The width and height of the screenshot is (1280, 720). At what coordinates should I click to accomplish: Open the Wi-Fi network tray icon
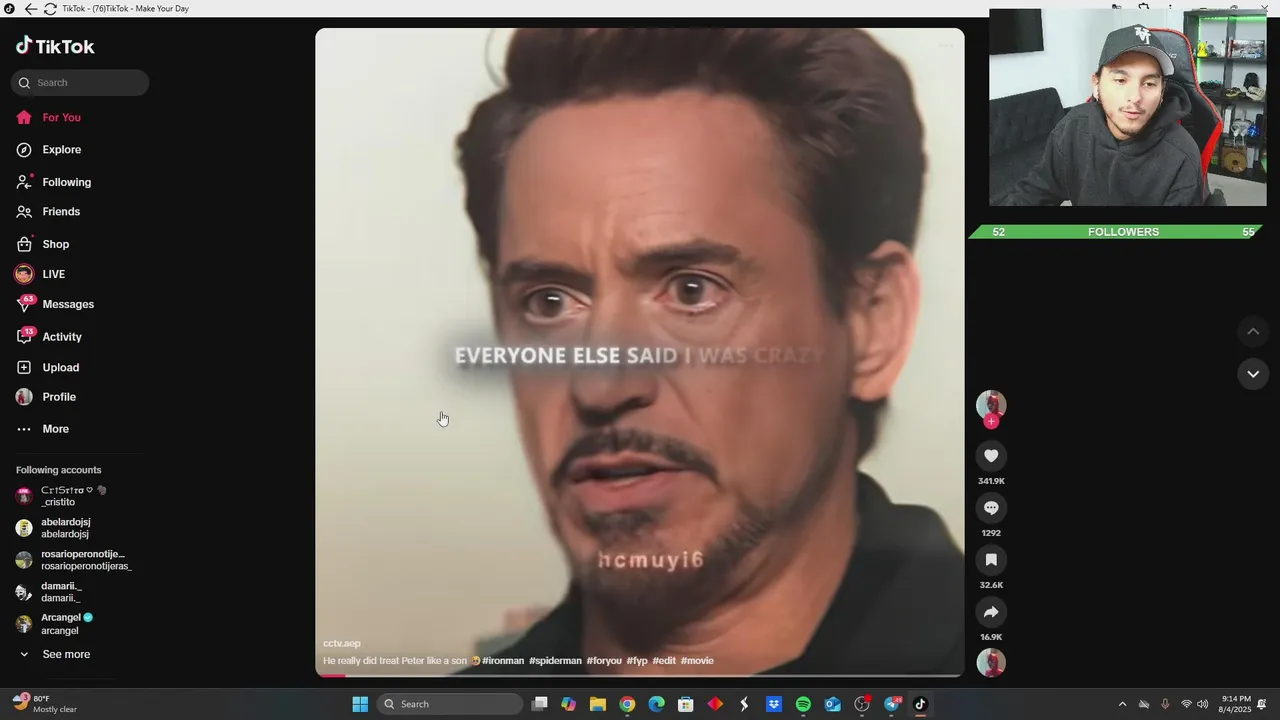coord(1186,704)
